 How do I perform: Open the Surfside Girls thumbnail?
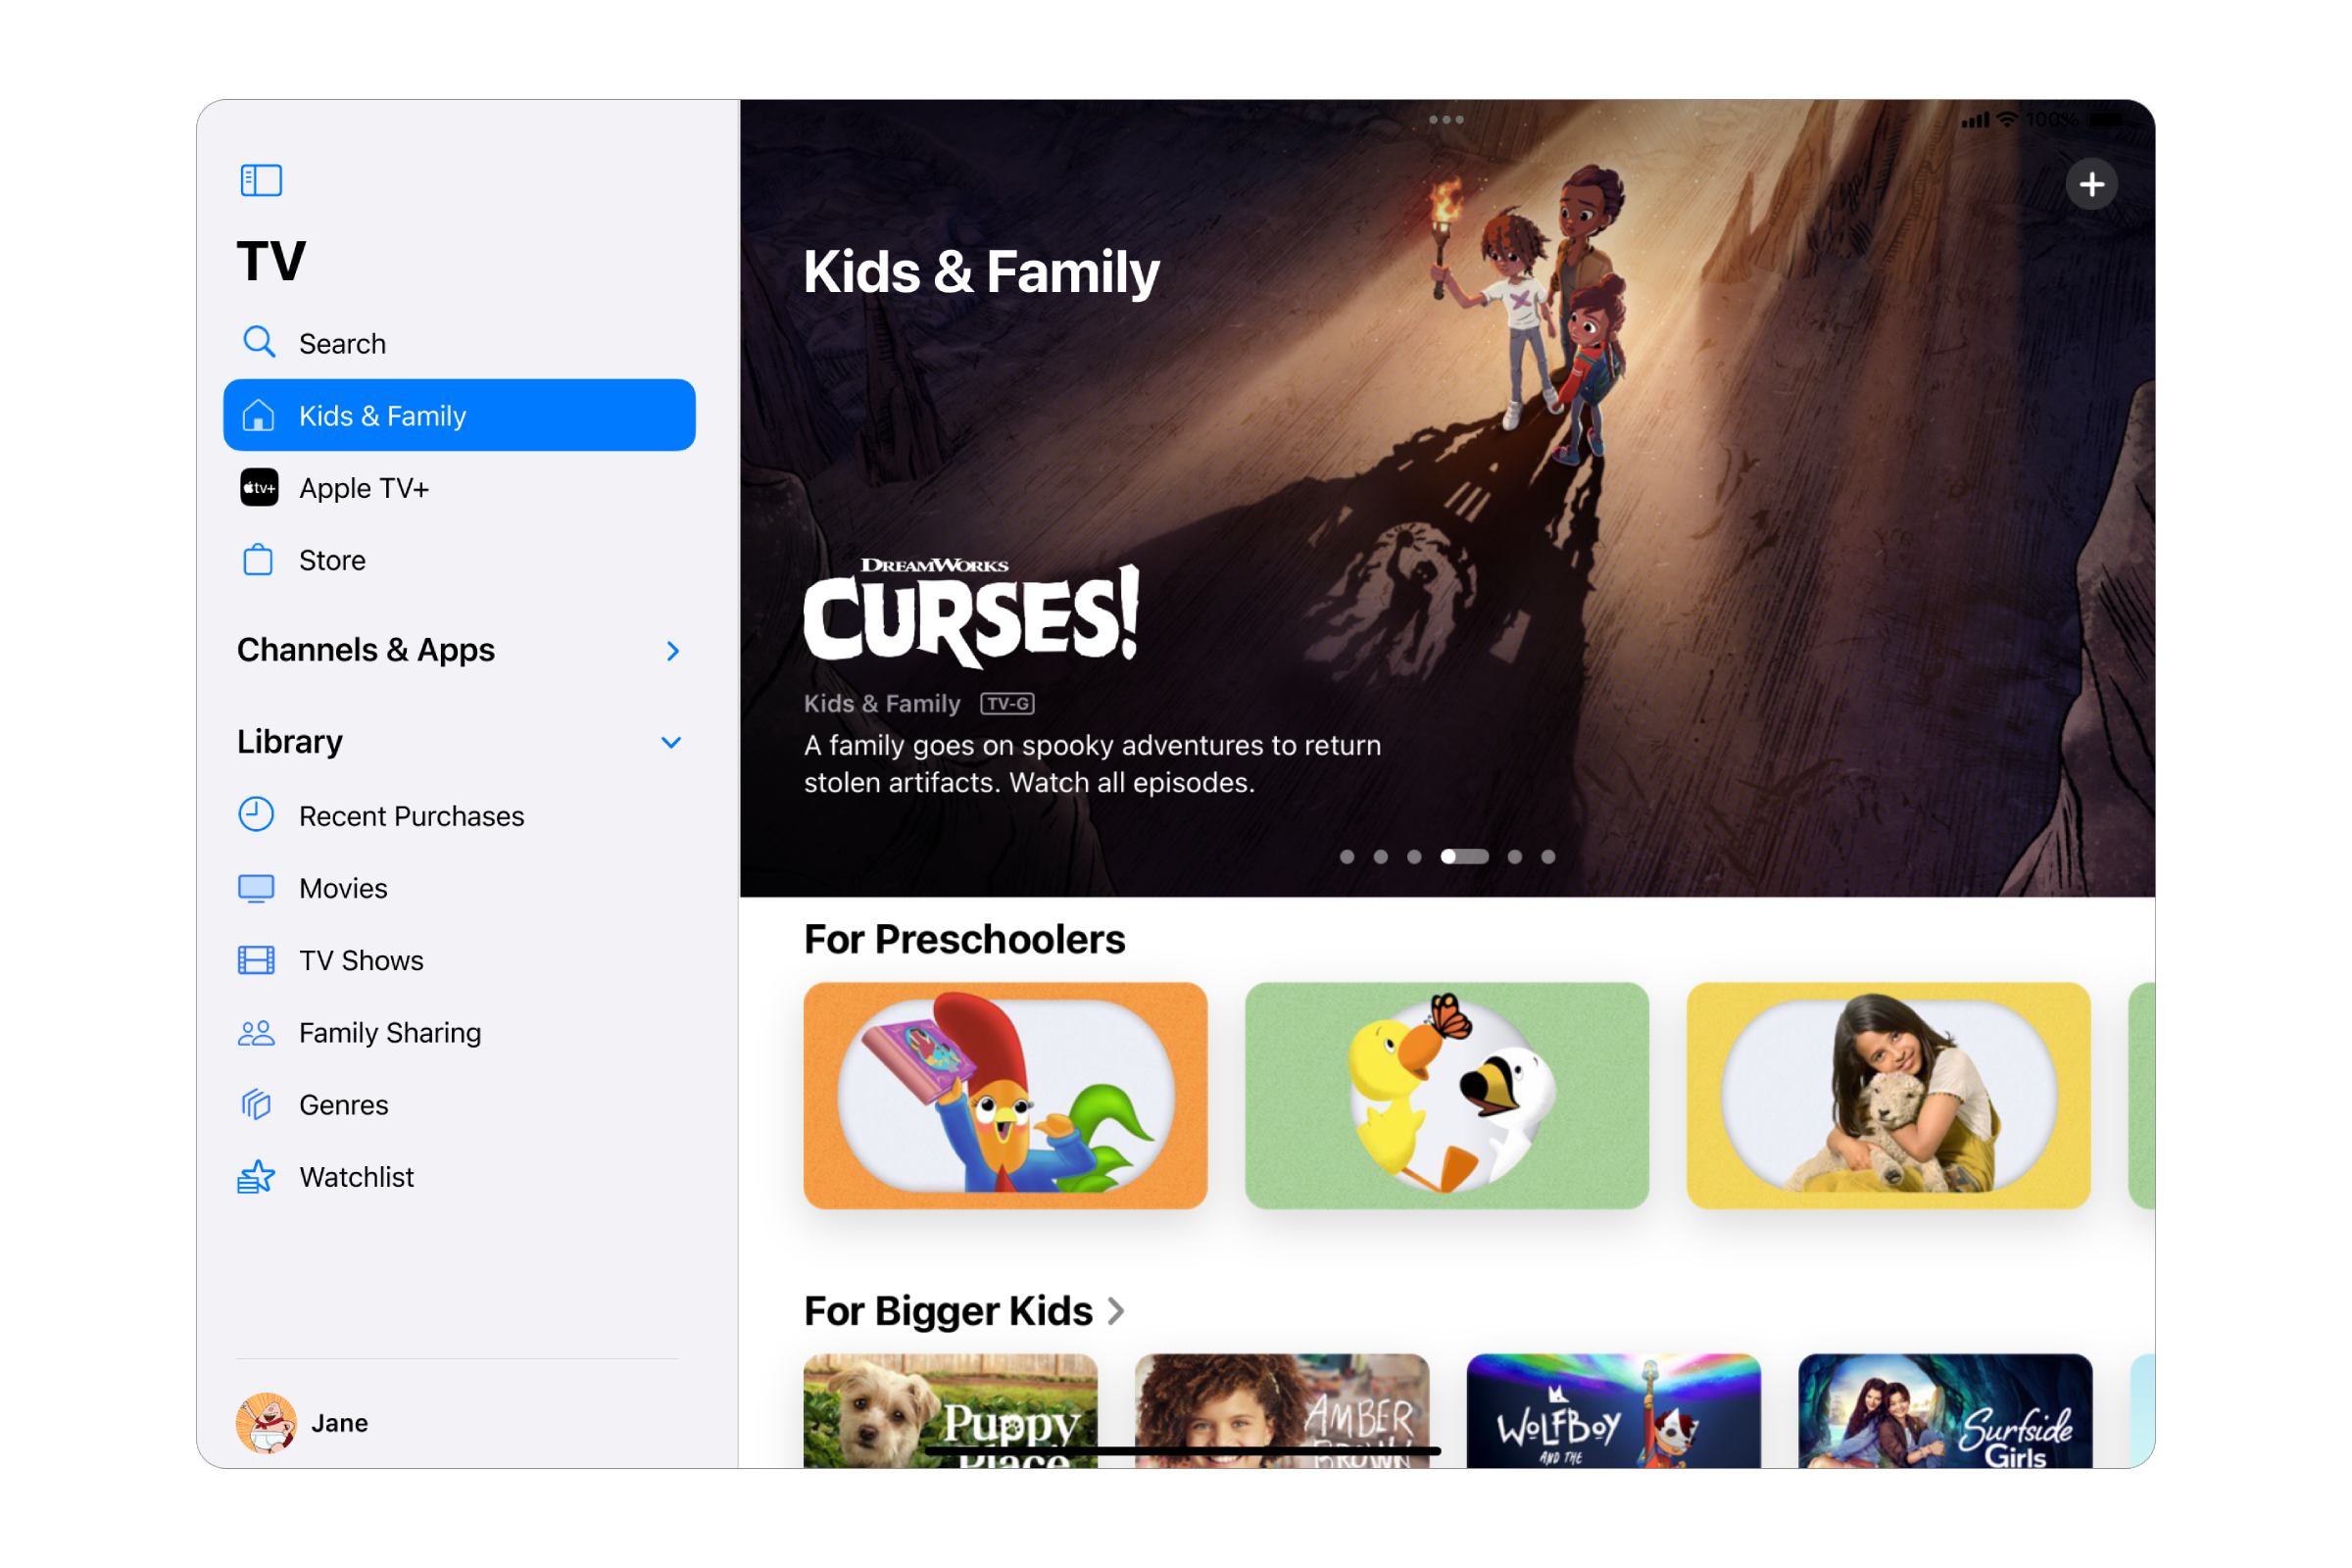1945,1411
